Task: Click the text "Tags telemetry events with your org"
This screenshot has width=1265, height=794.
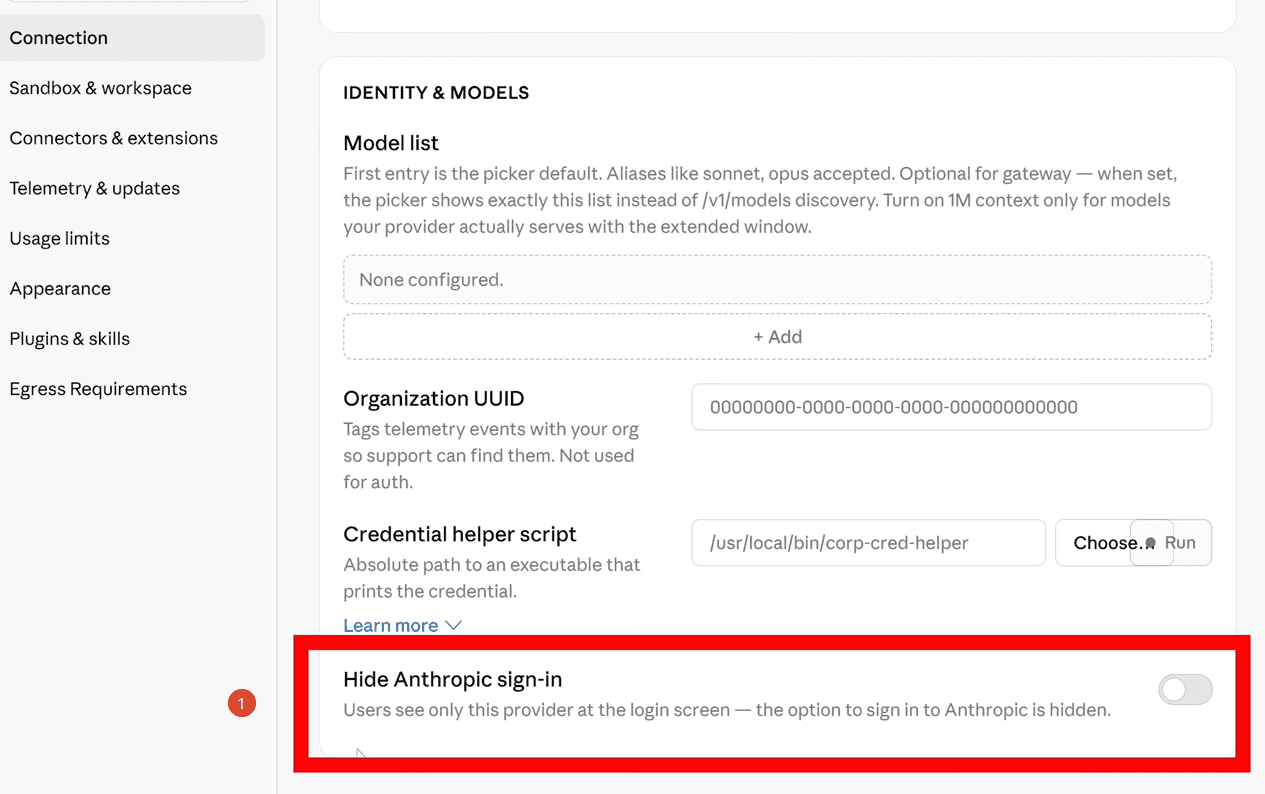Action: click(491, 429)
